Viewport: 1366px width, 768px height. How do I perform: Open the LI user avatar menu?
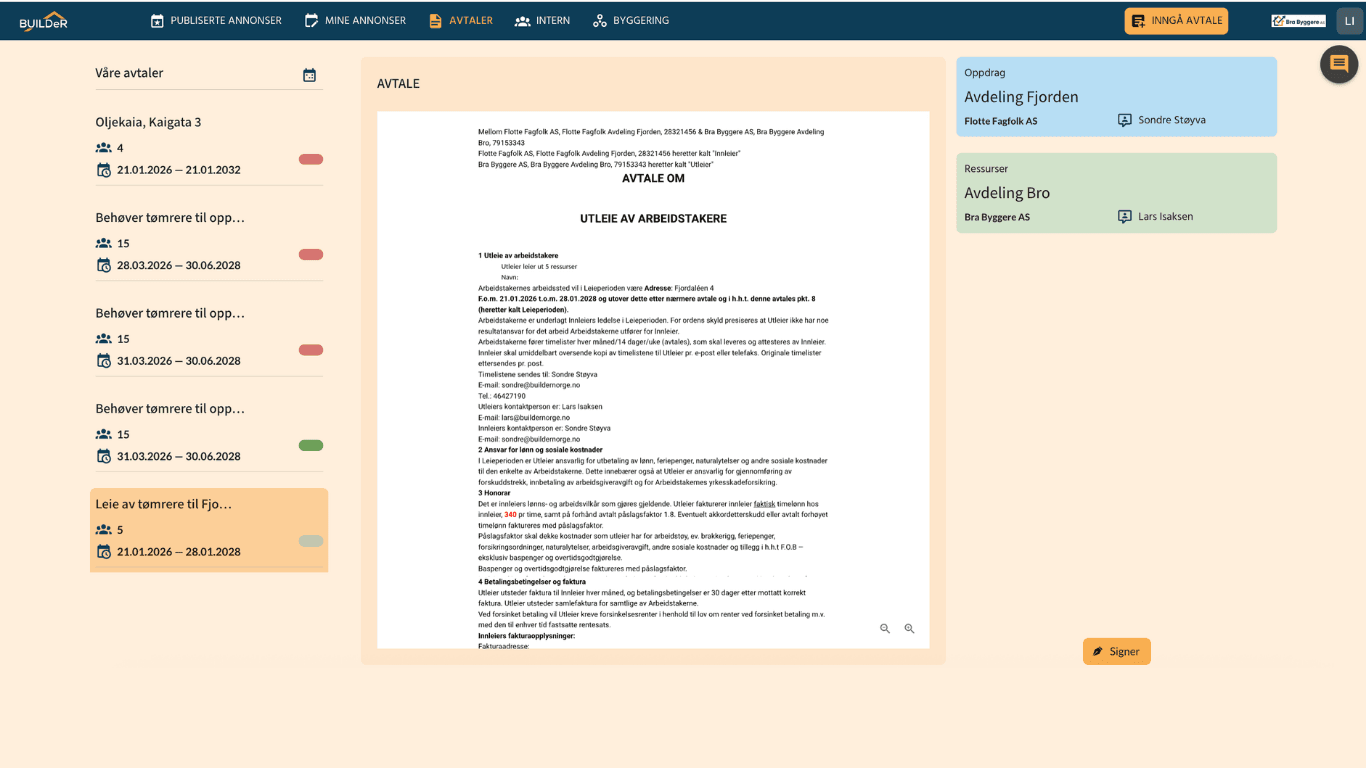click(x=1349, y=21)
